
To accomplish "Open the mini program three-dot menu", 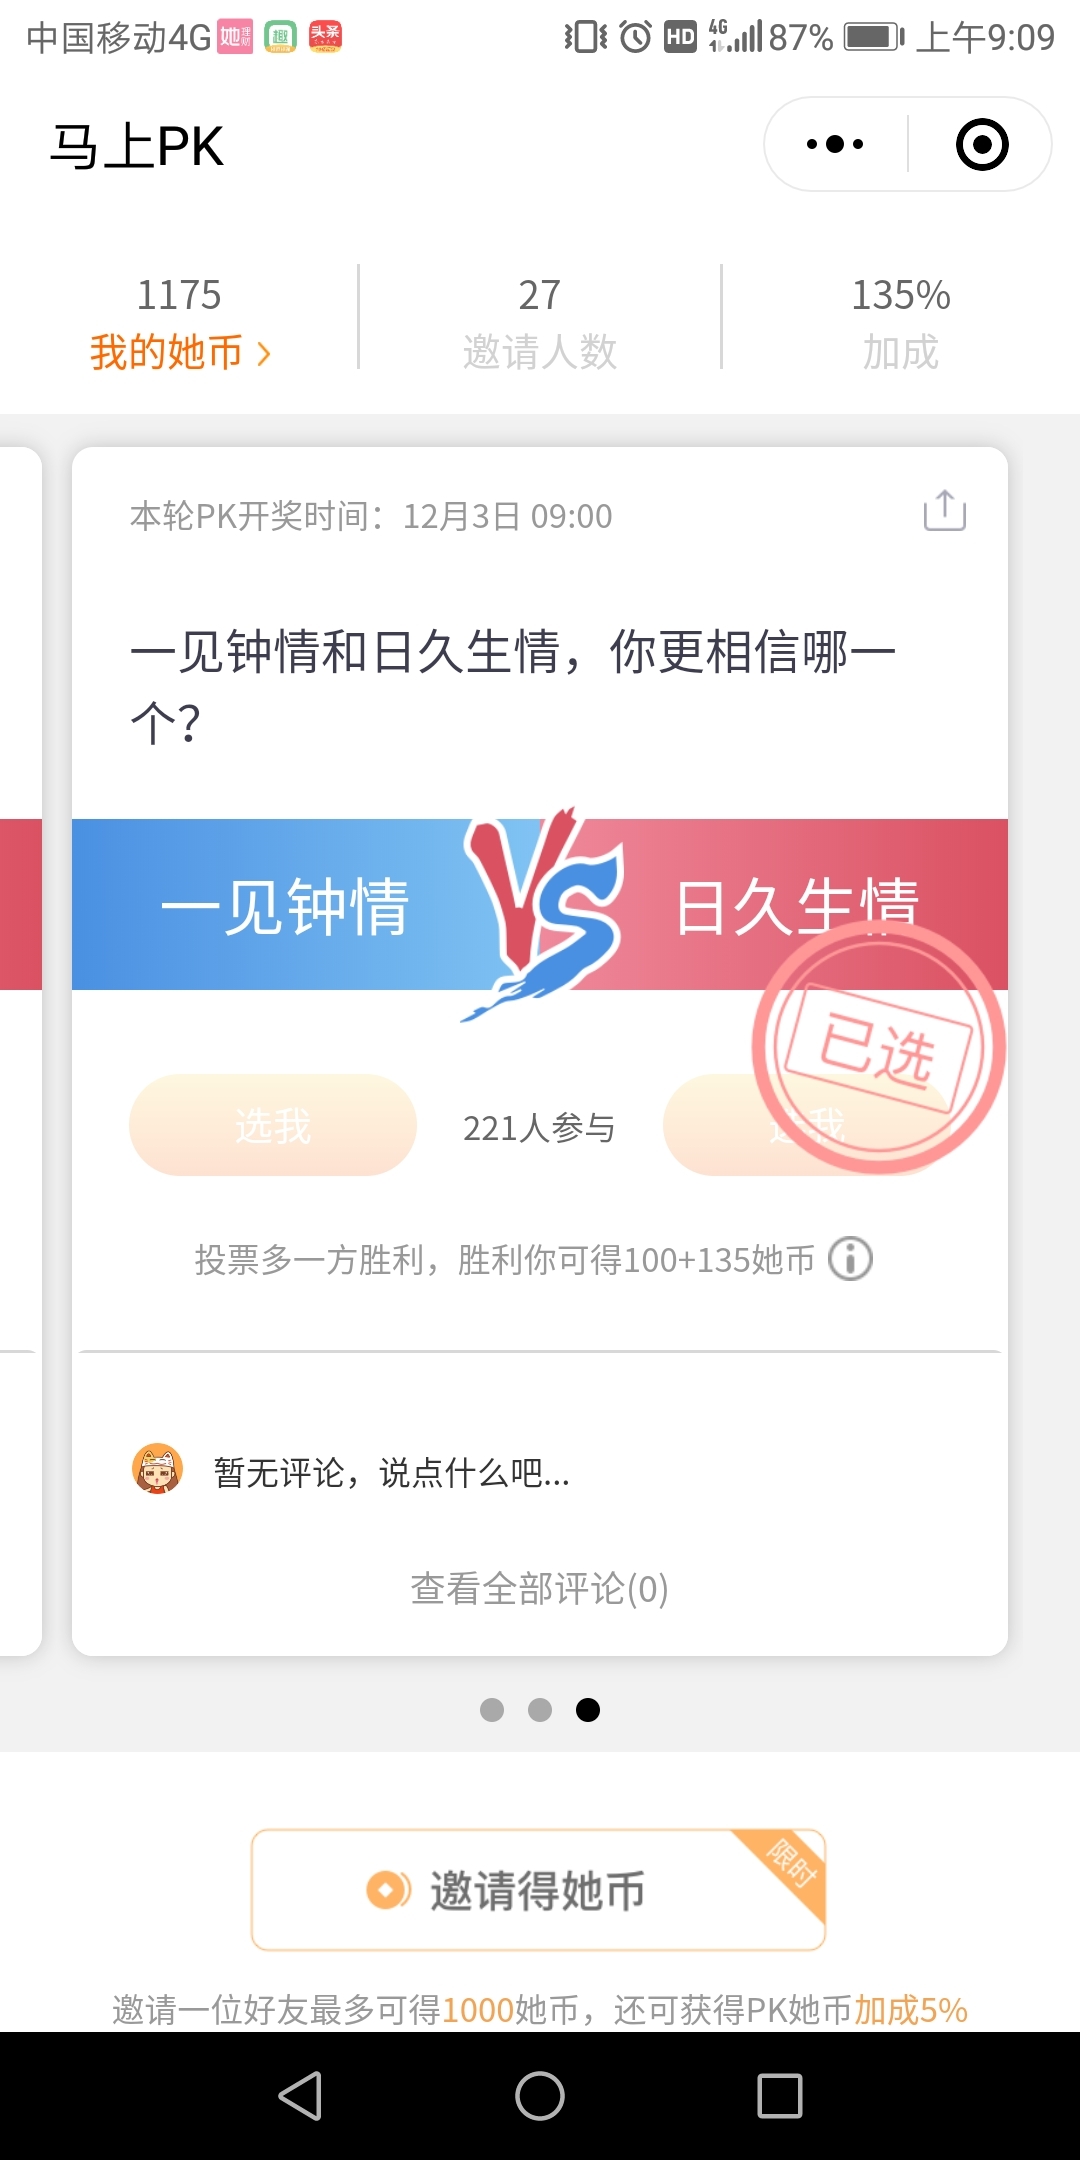I will [x=835, y=144].
